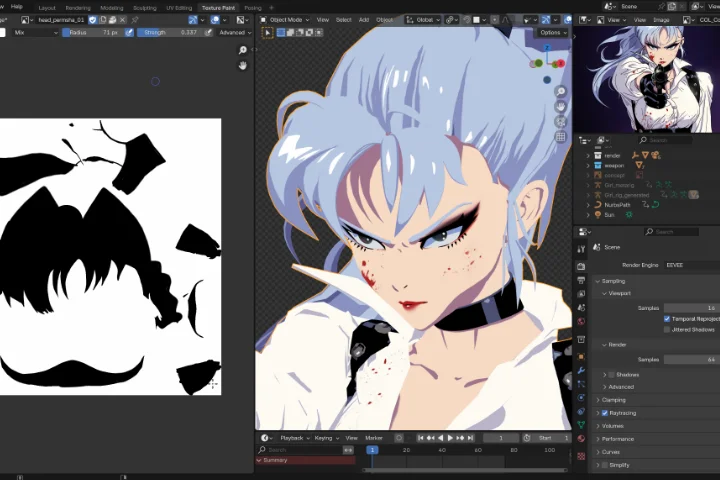Screen dimensions: 720x480
Task: Play the animation forward
Action: (450, 438)
